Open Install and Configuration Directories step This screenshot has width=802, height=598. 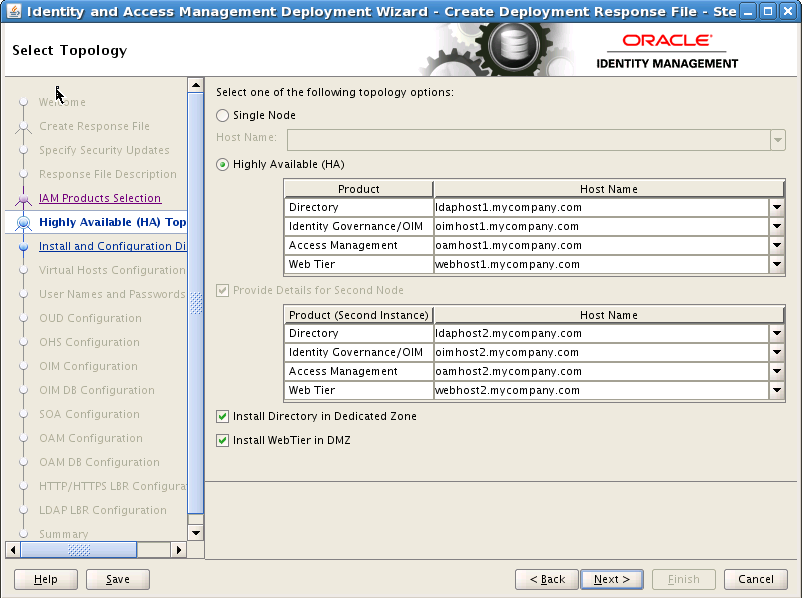tap(113, 247)
